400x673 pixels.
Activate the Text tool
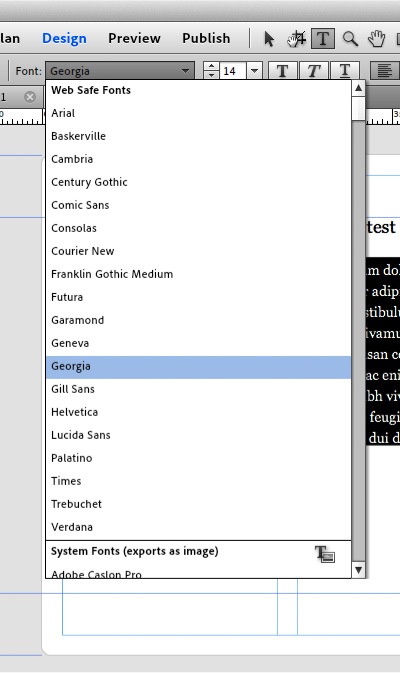[323, 39]
